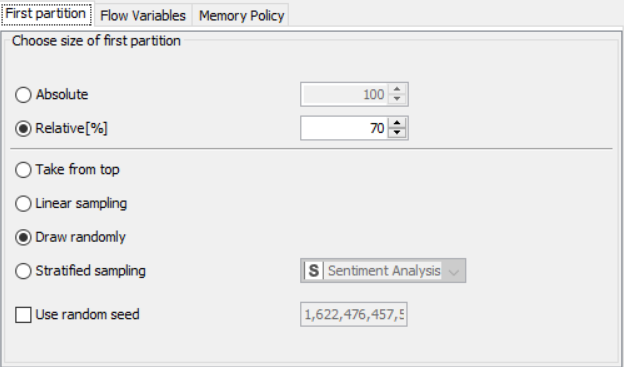Switch to the Flow Variables tab

click(143, 16)
